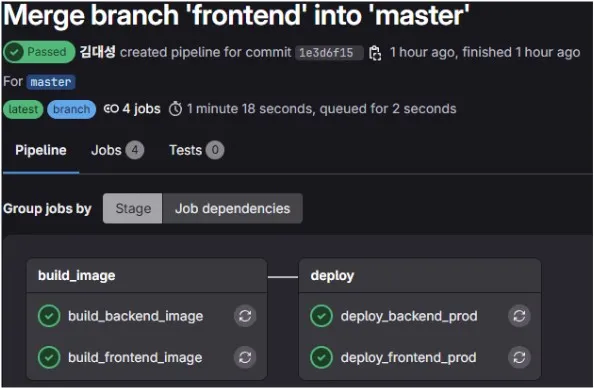This screenshot has height=388, width=594.
Task: Retry the deploy_frontend_prod job
Action: pos(519,357)
